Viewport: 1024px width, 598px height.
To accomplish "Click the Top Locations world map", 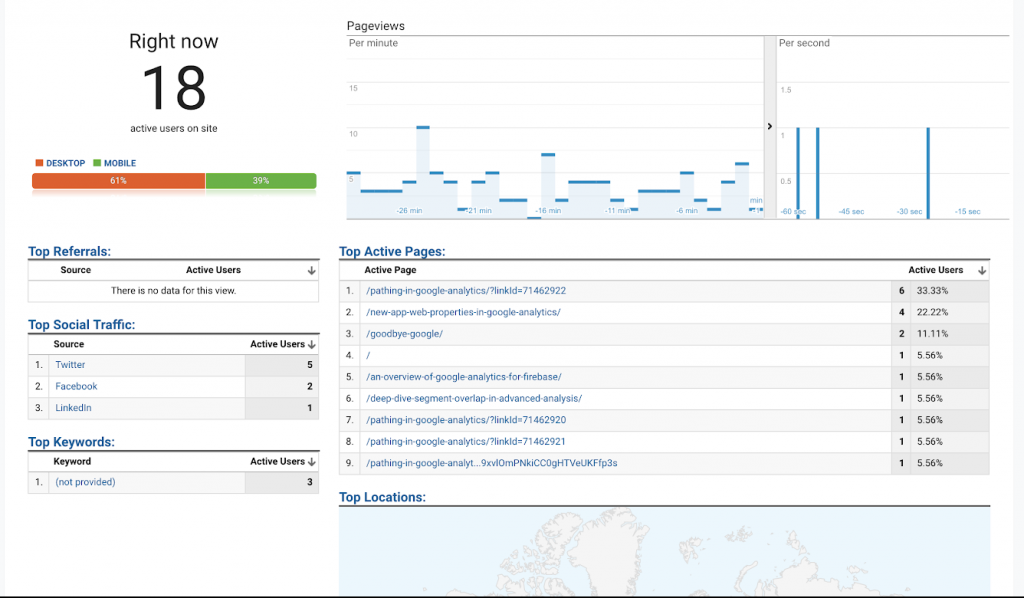I will tap(664, 552).
